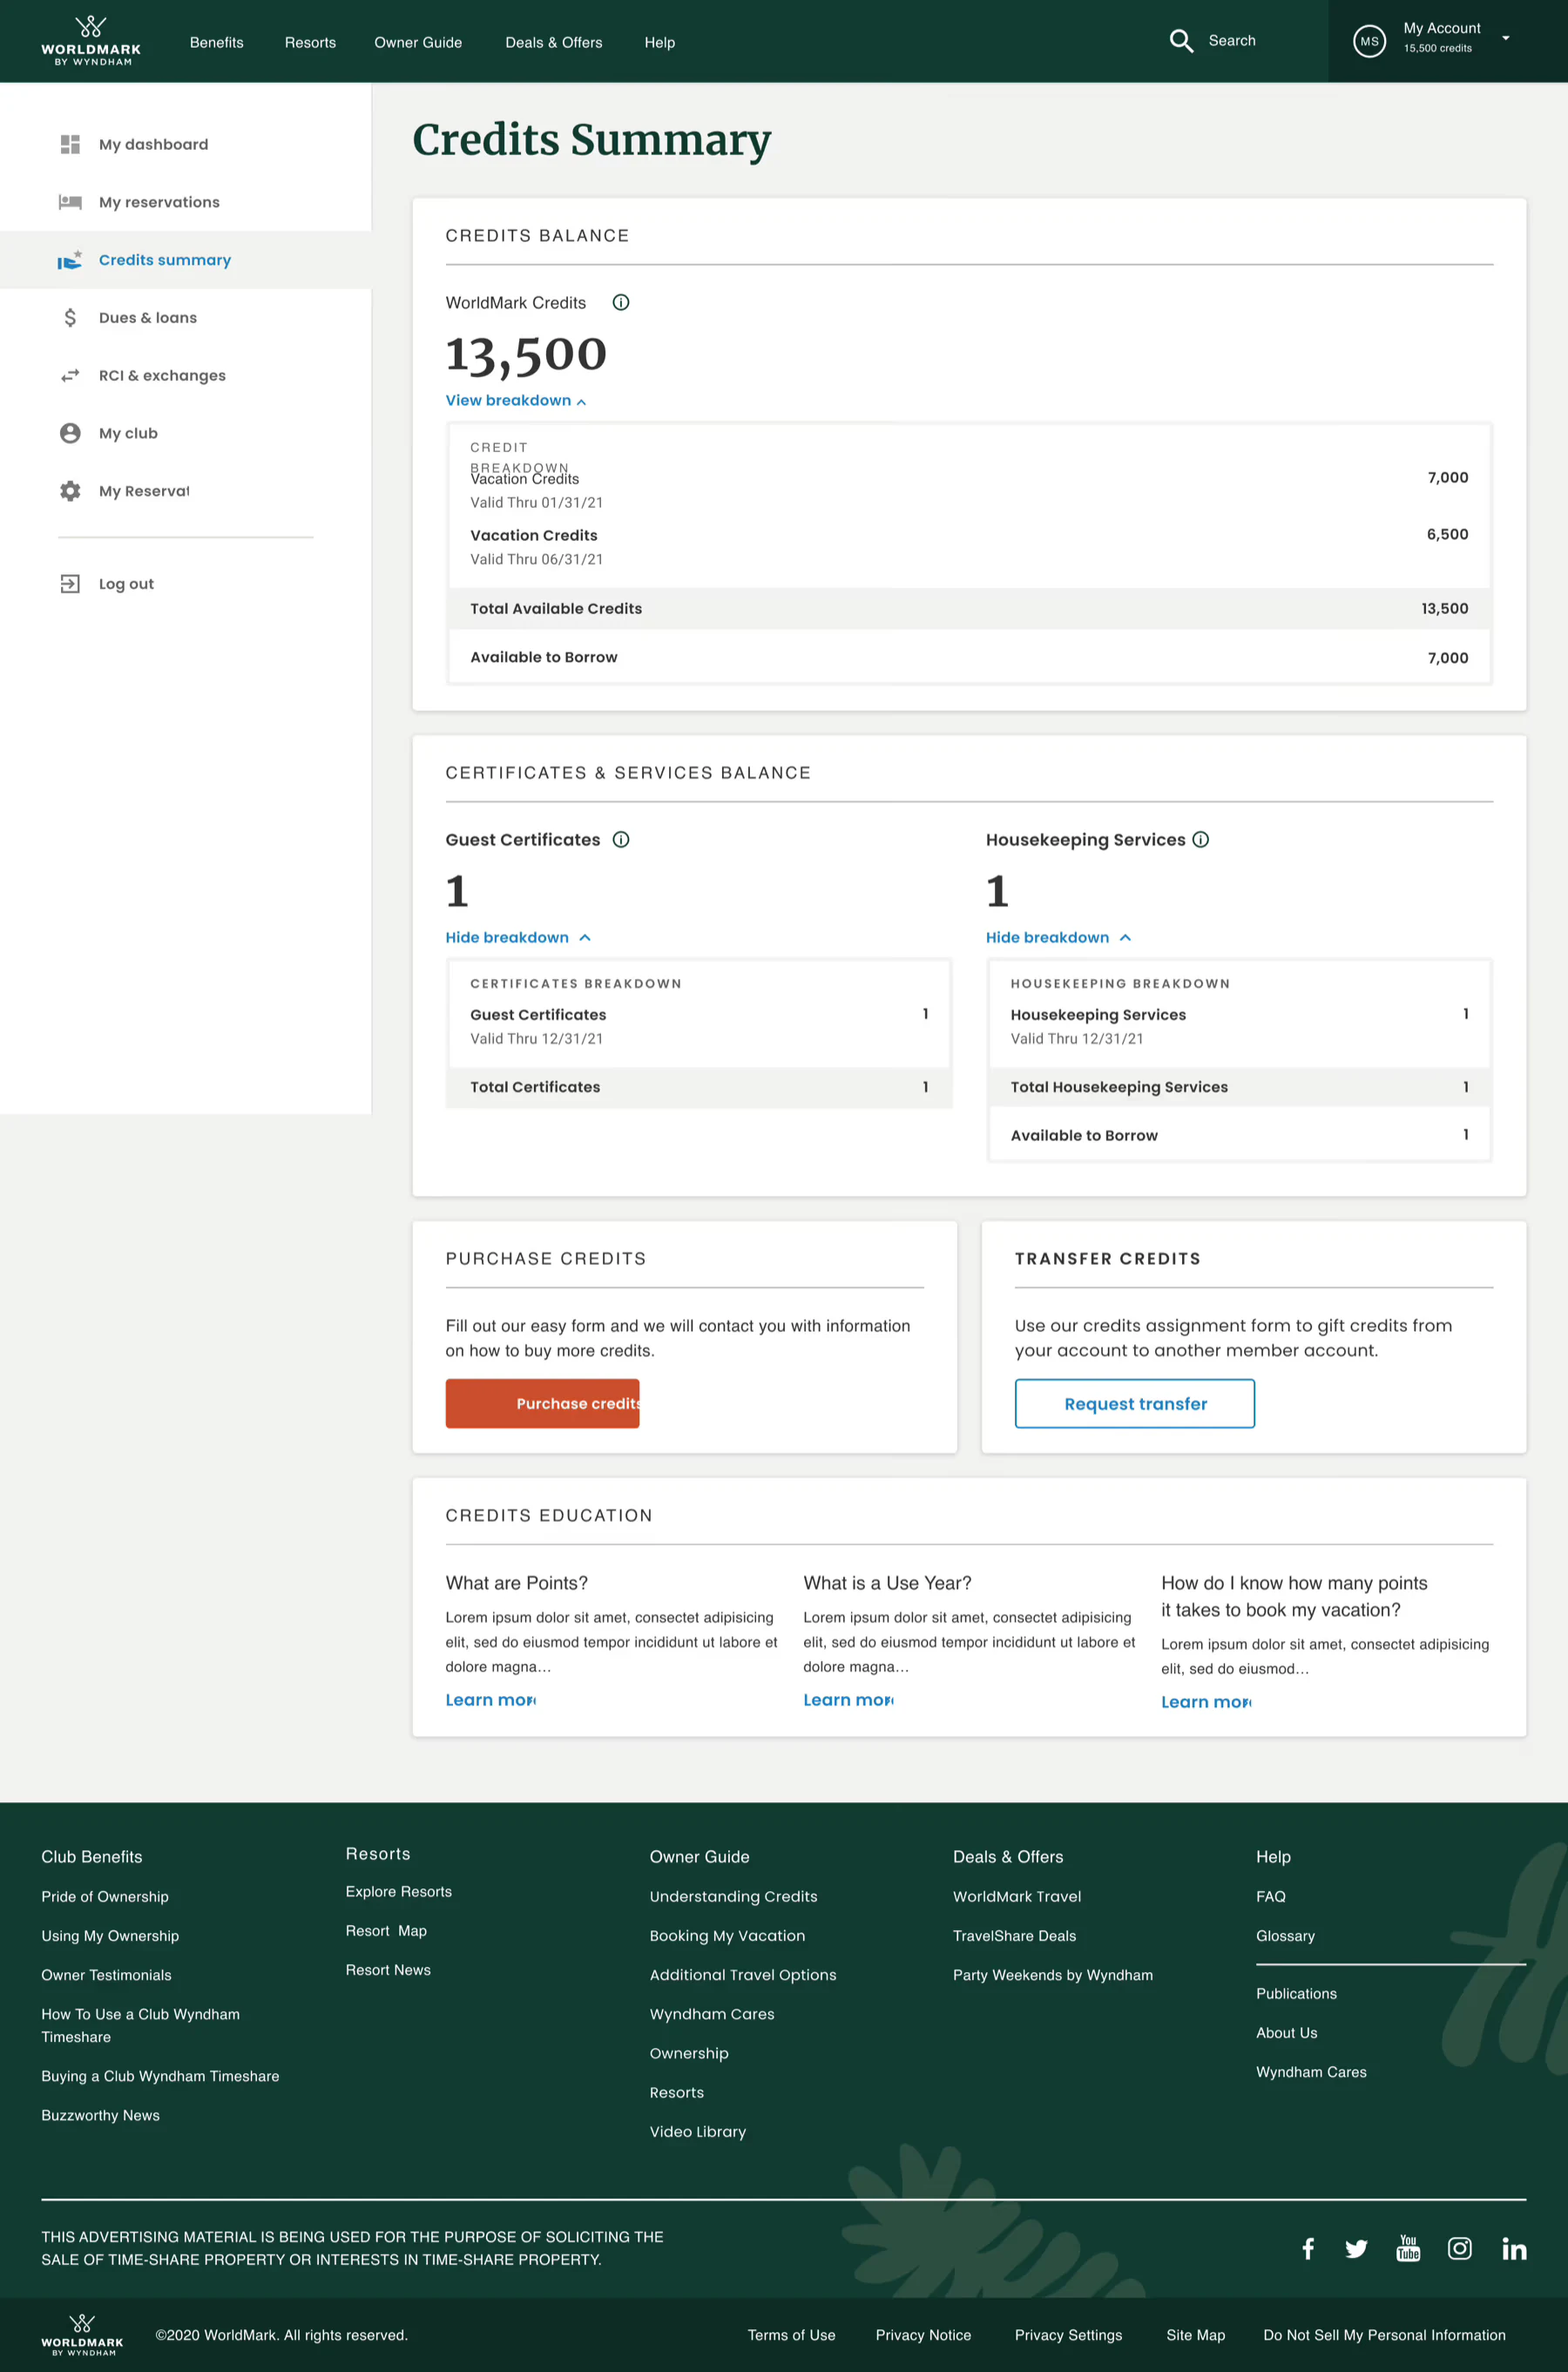Click the RCI & exchanges arrows icon
This screenshot has height=2372, width=1568.
(70, 376)
